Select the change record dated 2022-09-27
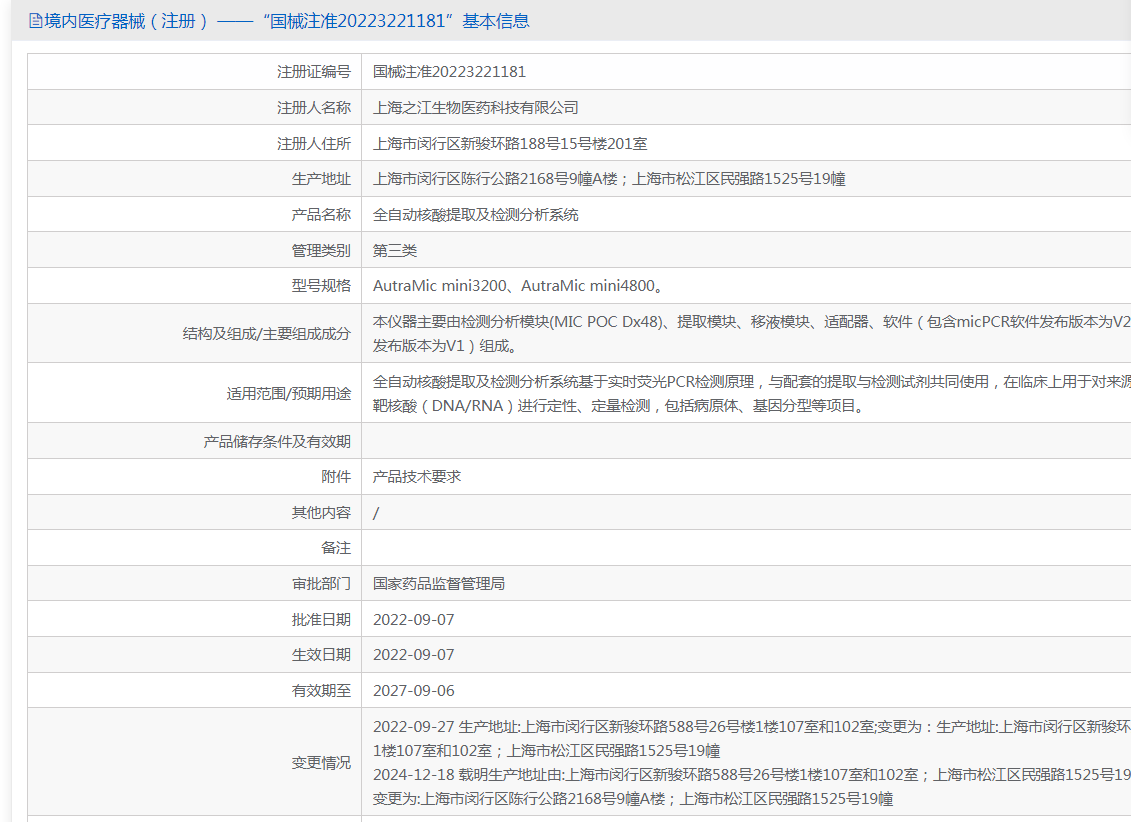1131x822 pixels. [x=752, y=738]
